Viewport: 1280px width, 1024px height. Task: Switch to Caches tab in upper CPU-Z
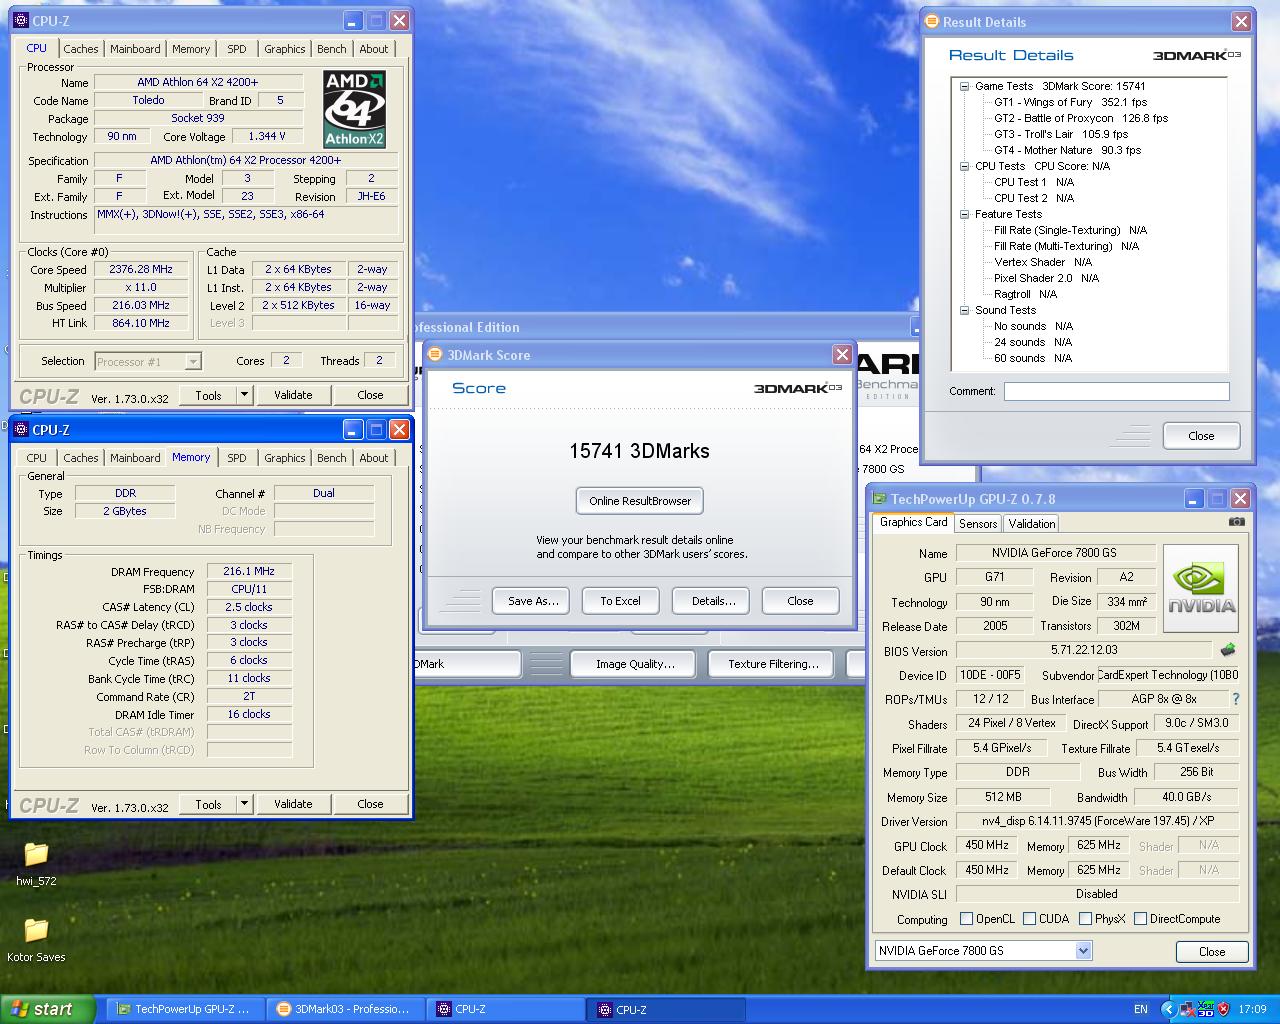point(81,49)
